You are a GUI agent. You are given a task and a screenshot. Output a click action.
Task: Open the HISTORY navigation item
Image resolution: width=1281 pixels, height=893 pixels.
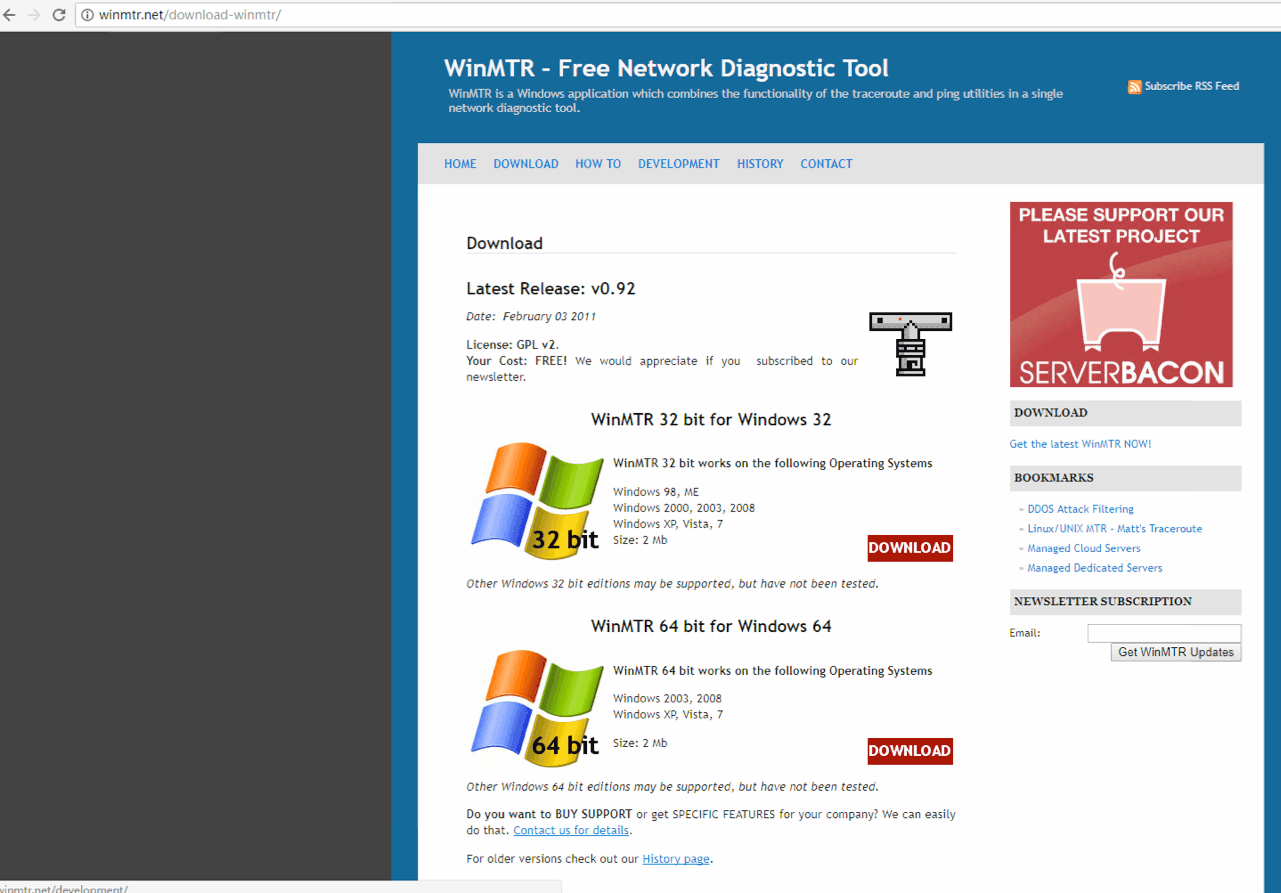point(760,164)
